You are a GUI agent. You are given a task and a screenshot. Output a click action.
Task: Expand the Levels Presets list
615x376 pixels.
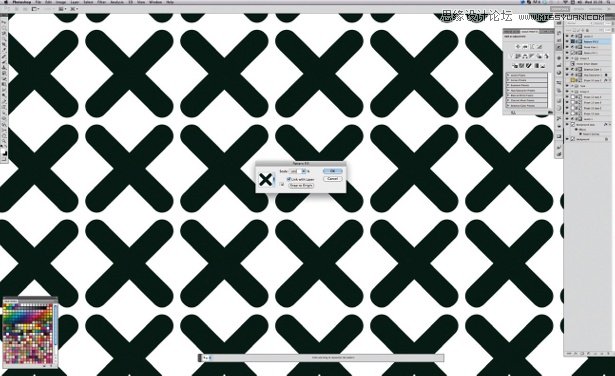(508, 75)
